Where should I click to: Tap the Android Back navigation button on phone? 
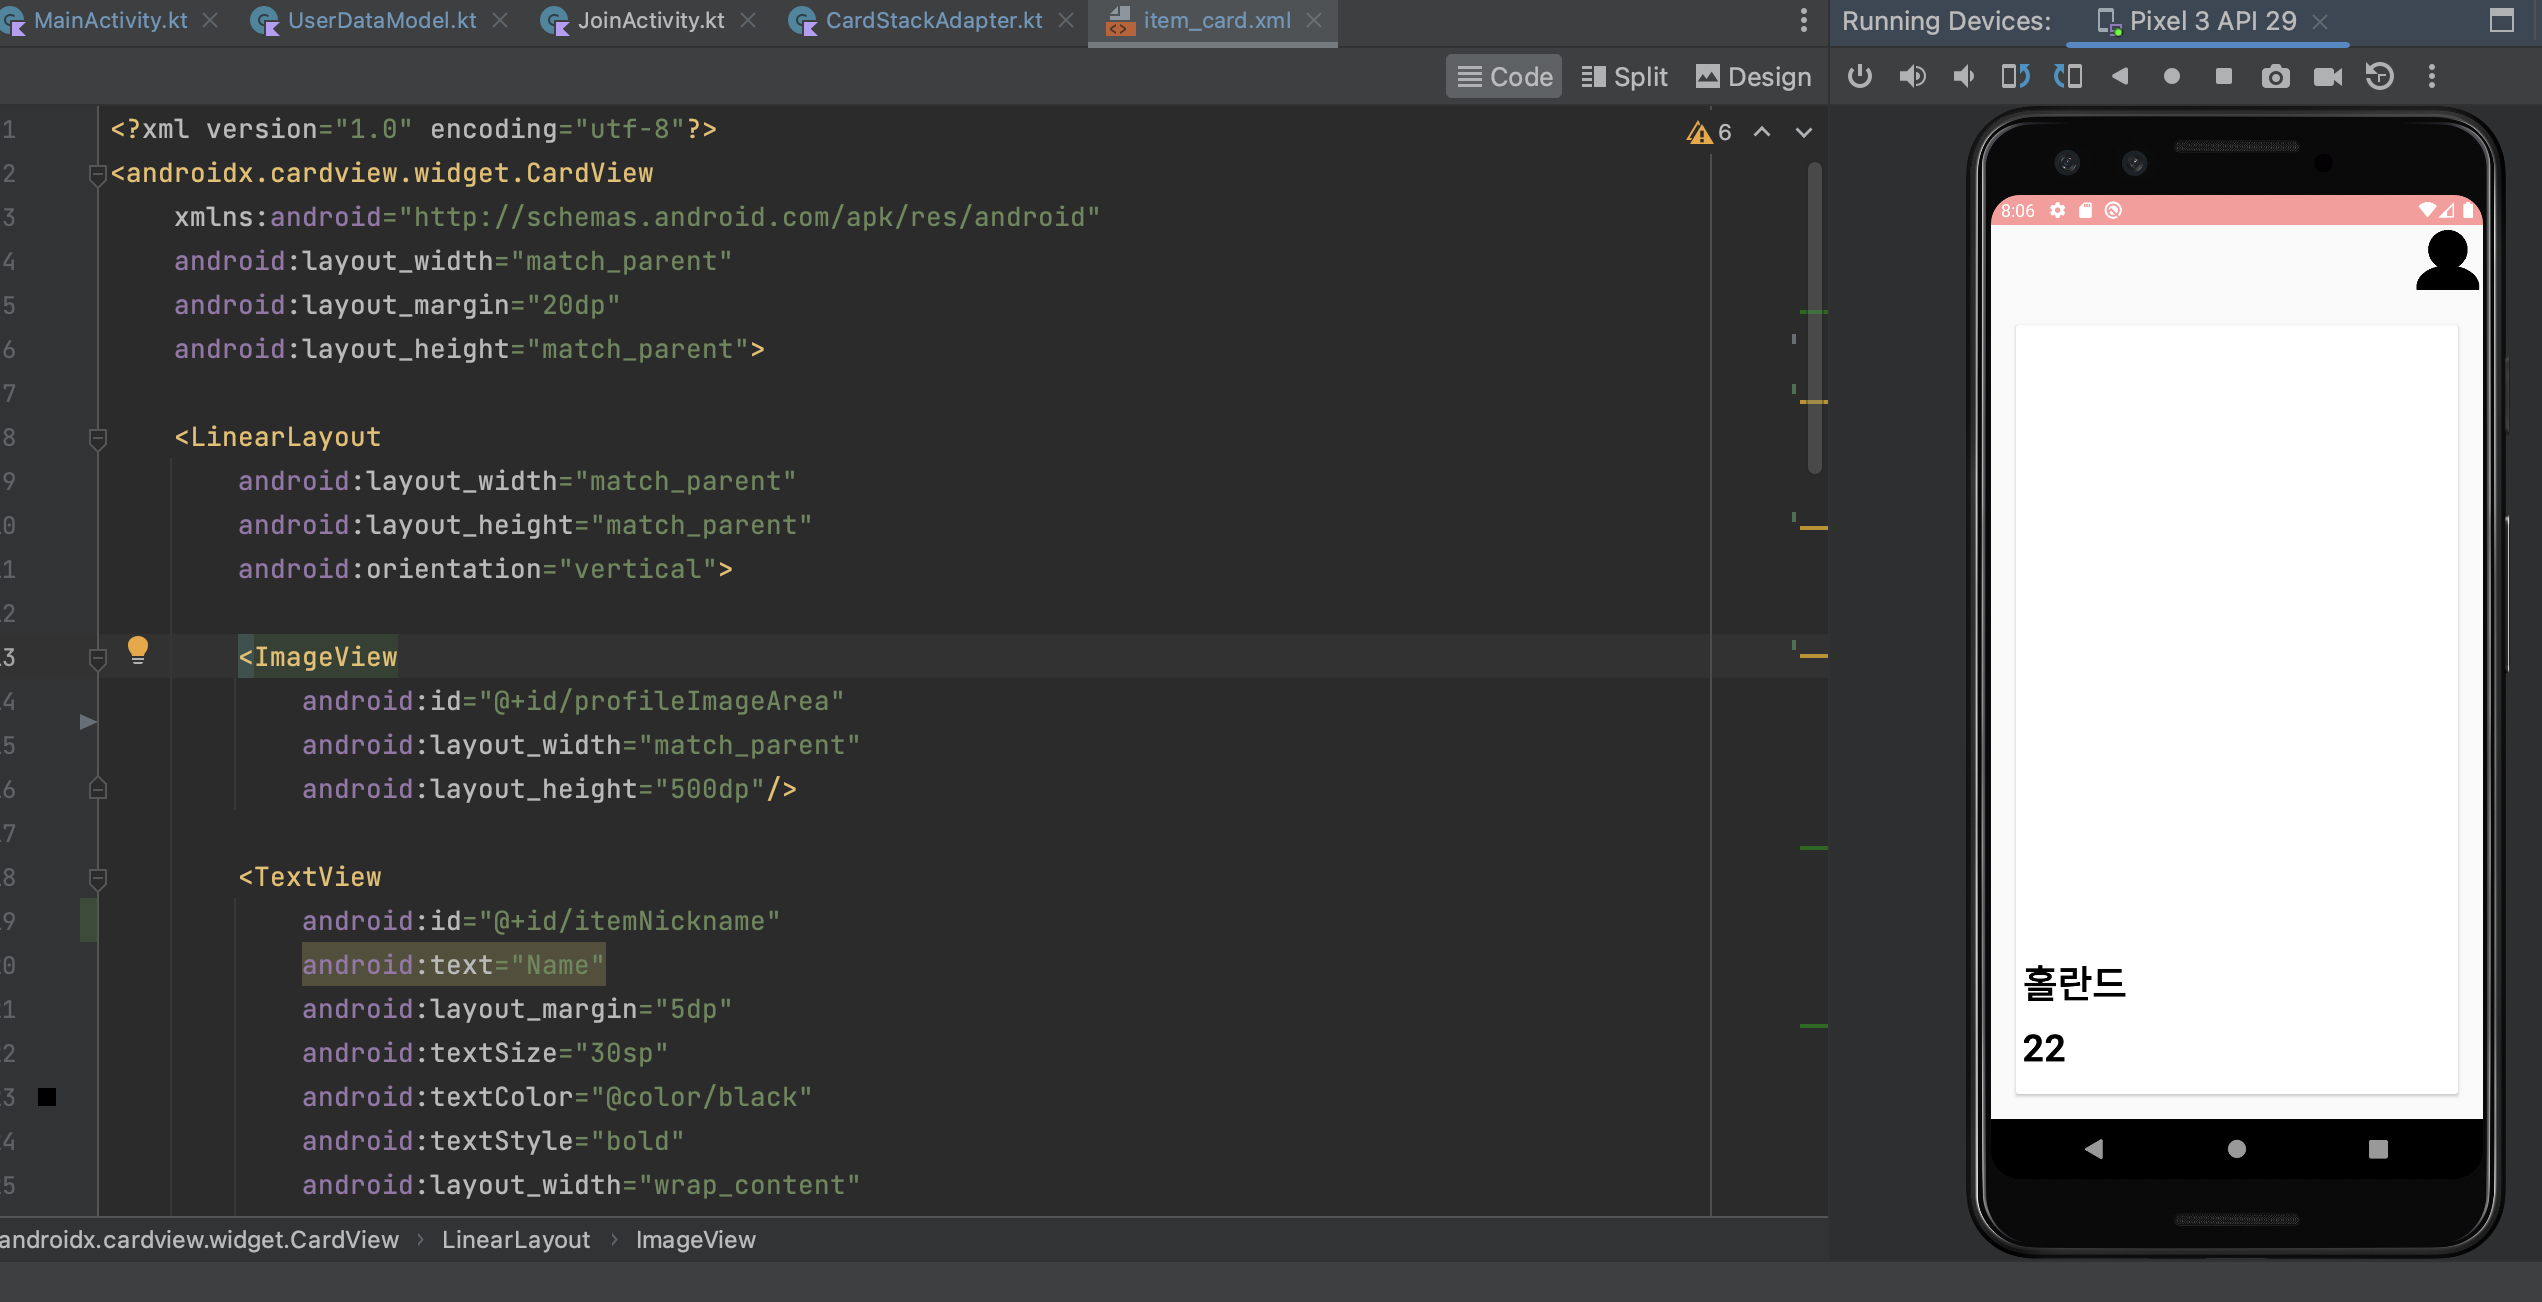tap(2094, 1149)
